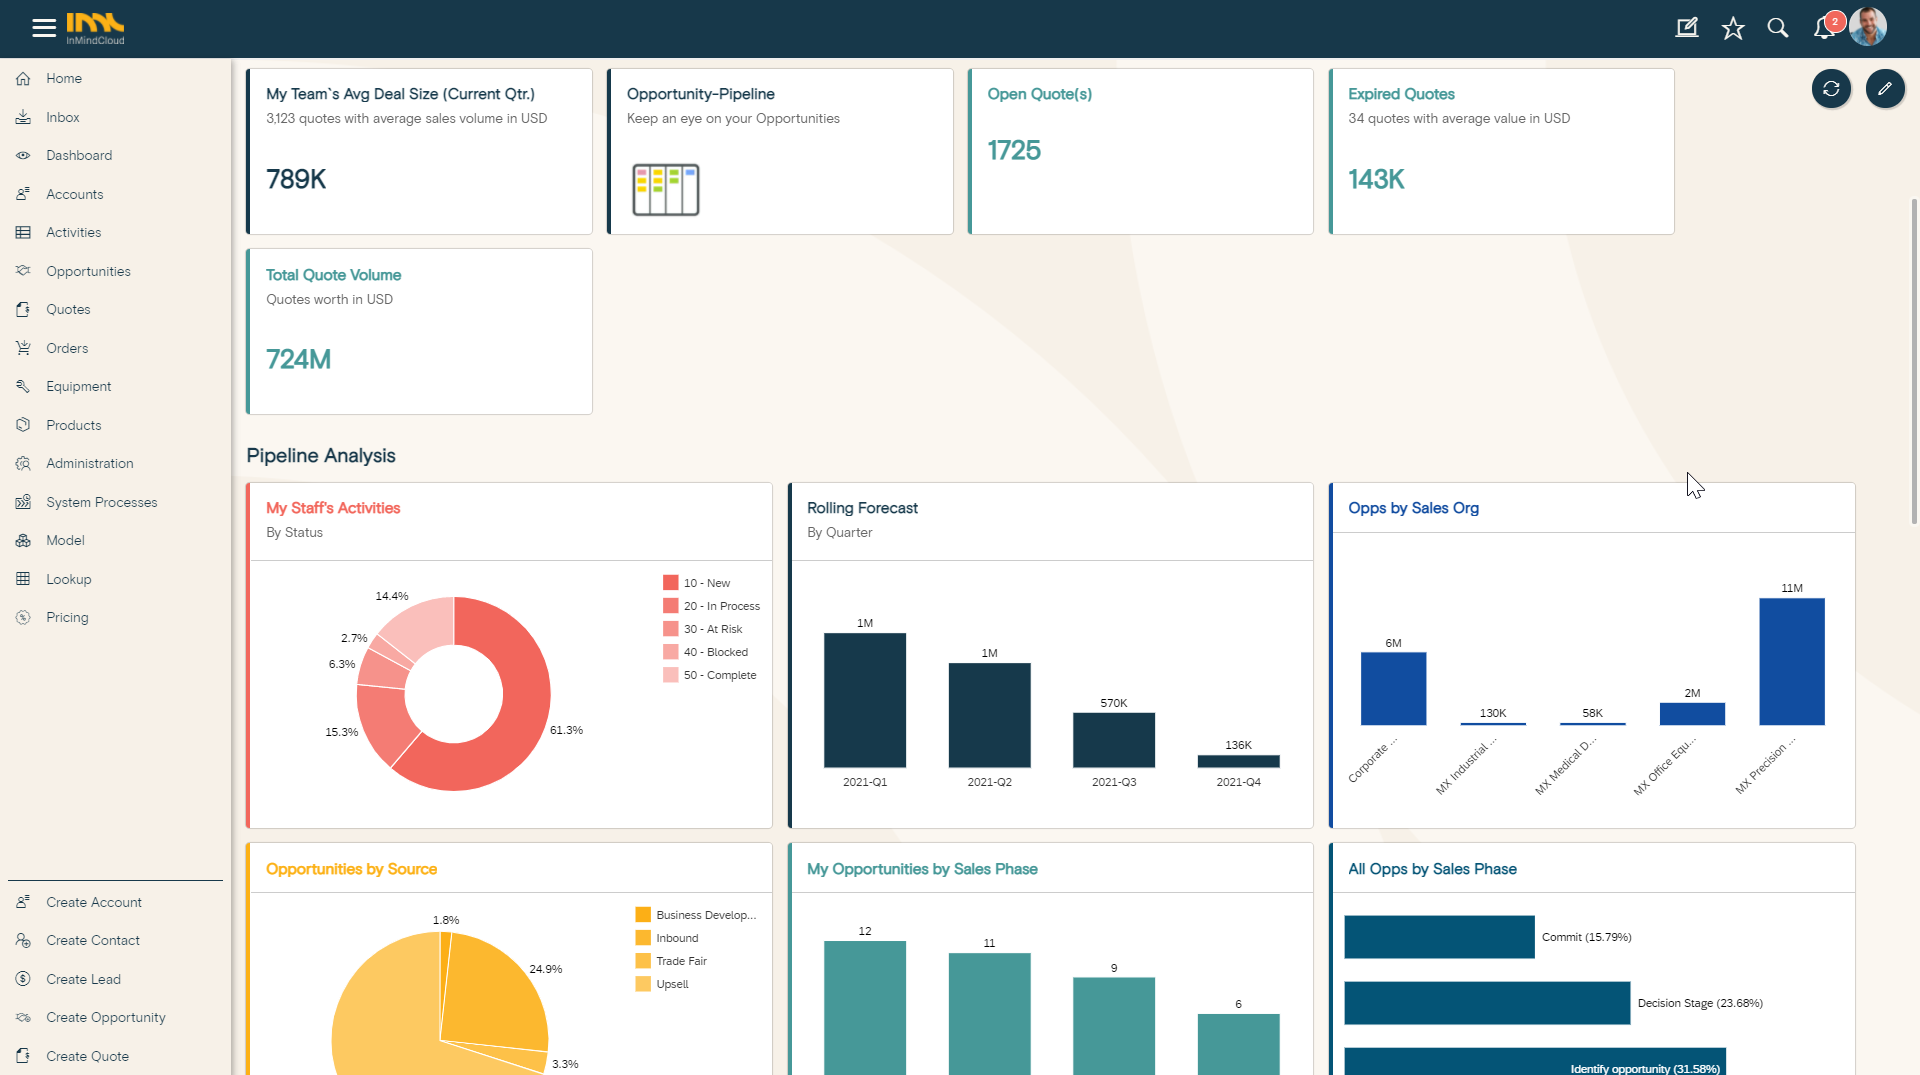Viewport: 1920px width, 1075px height.
Task: Click the 11M MX Precision bar
Action: [1792, 661]
